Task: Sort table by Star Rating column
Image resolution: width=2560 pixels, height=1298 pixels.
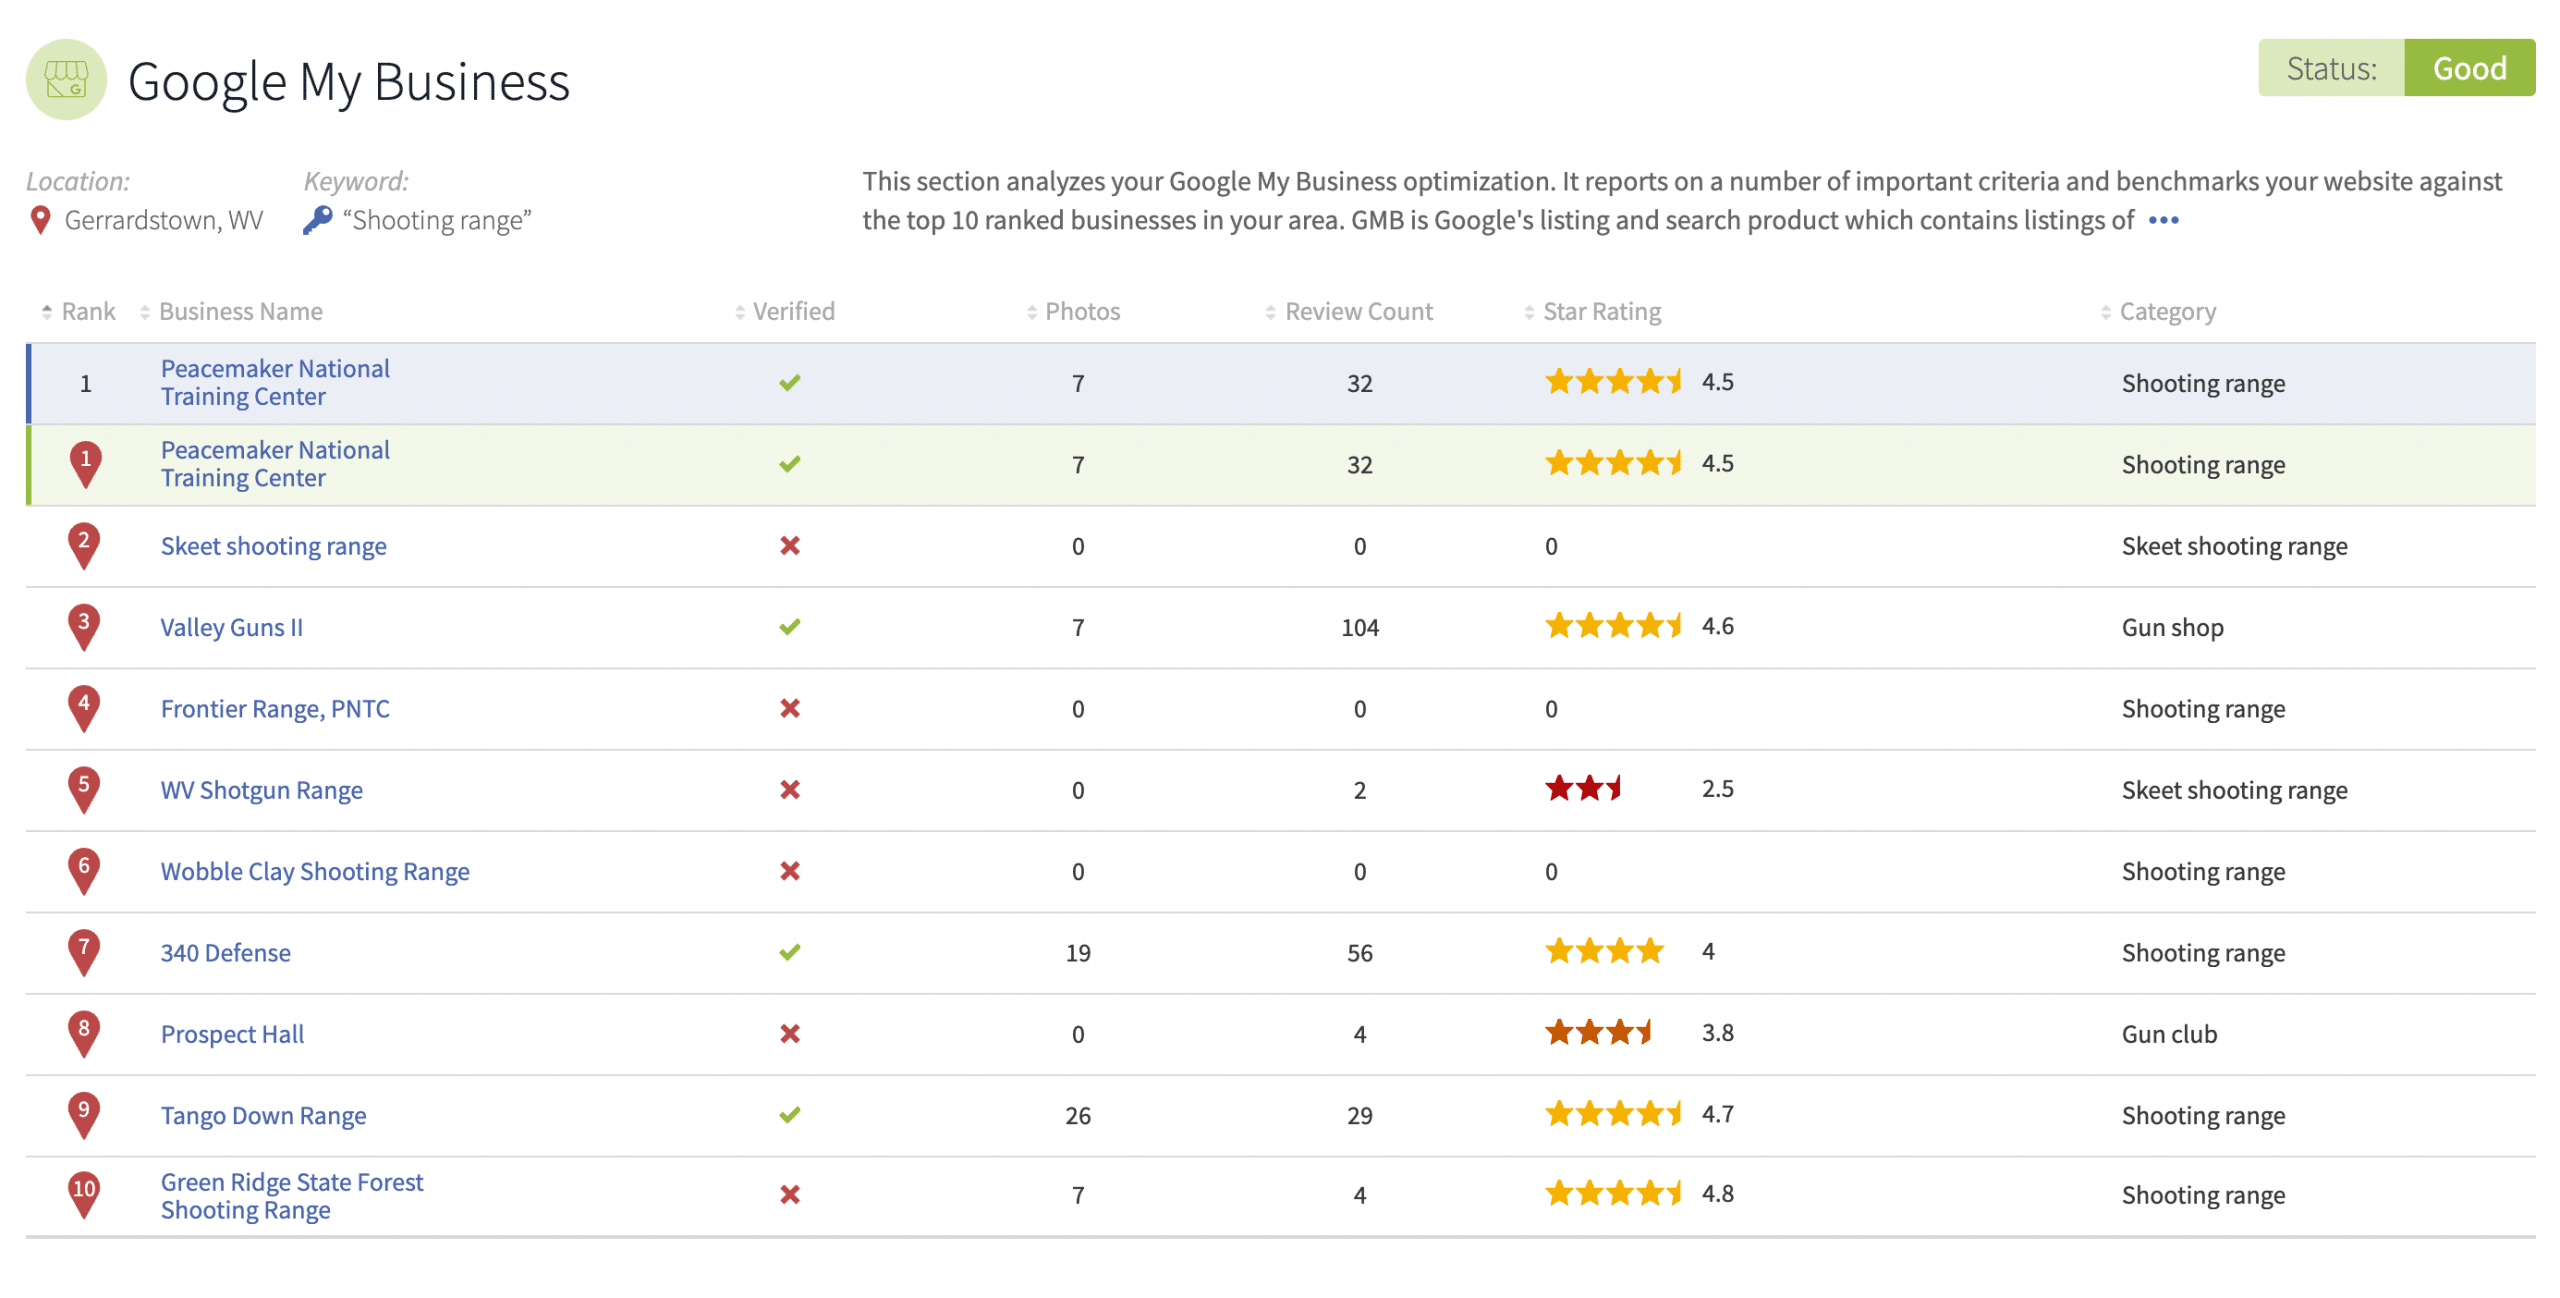Action: (1592, 312)
